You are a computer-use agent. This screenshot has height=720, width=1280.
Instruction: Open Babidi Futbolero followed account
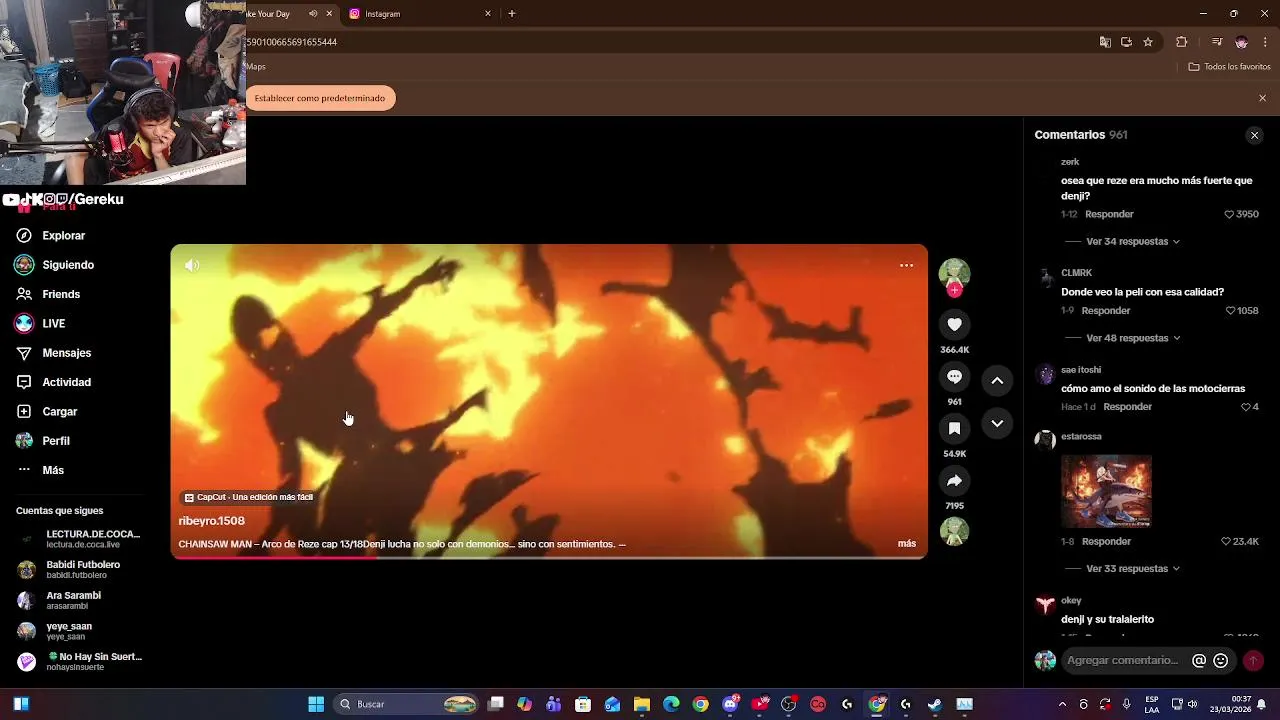pyautogui.click(x=80, y=570)
